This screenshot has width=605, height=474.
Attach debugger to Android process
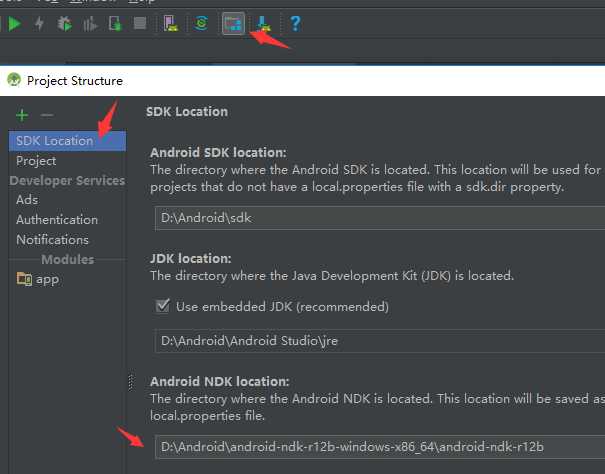tap(115, 24)
